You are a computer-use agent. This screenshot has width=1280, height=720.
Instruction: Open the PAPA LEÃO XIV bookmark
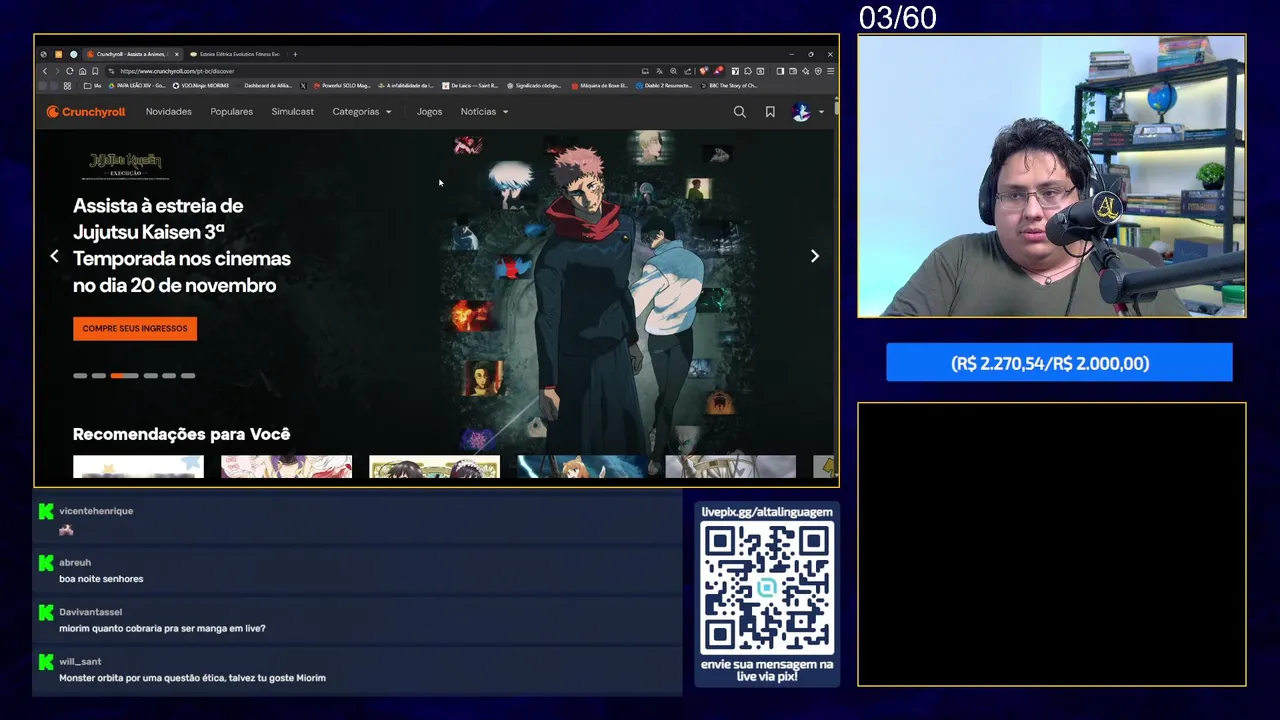[x=137, y=85]
